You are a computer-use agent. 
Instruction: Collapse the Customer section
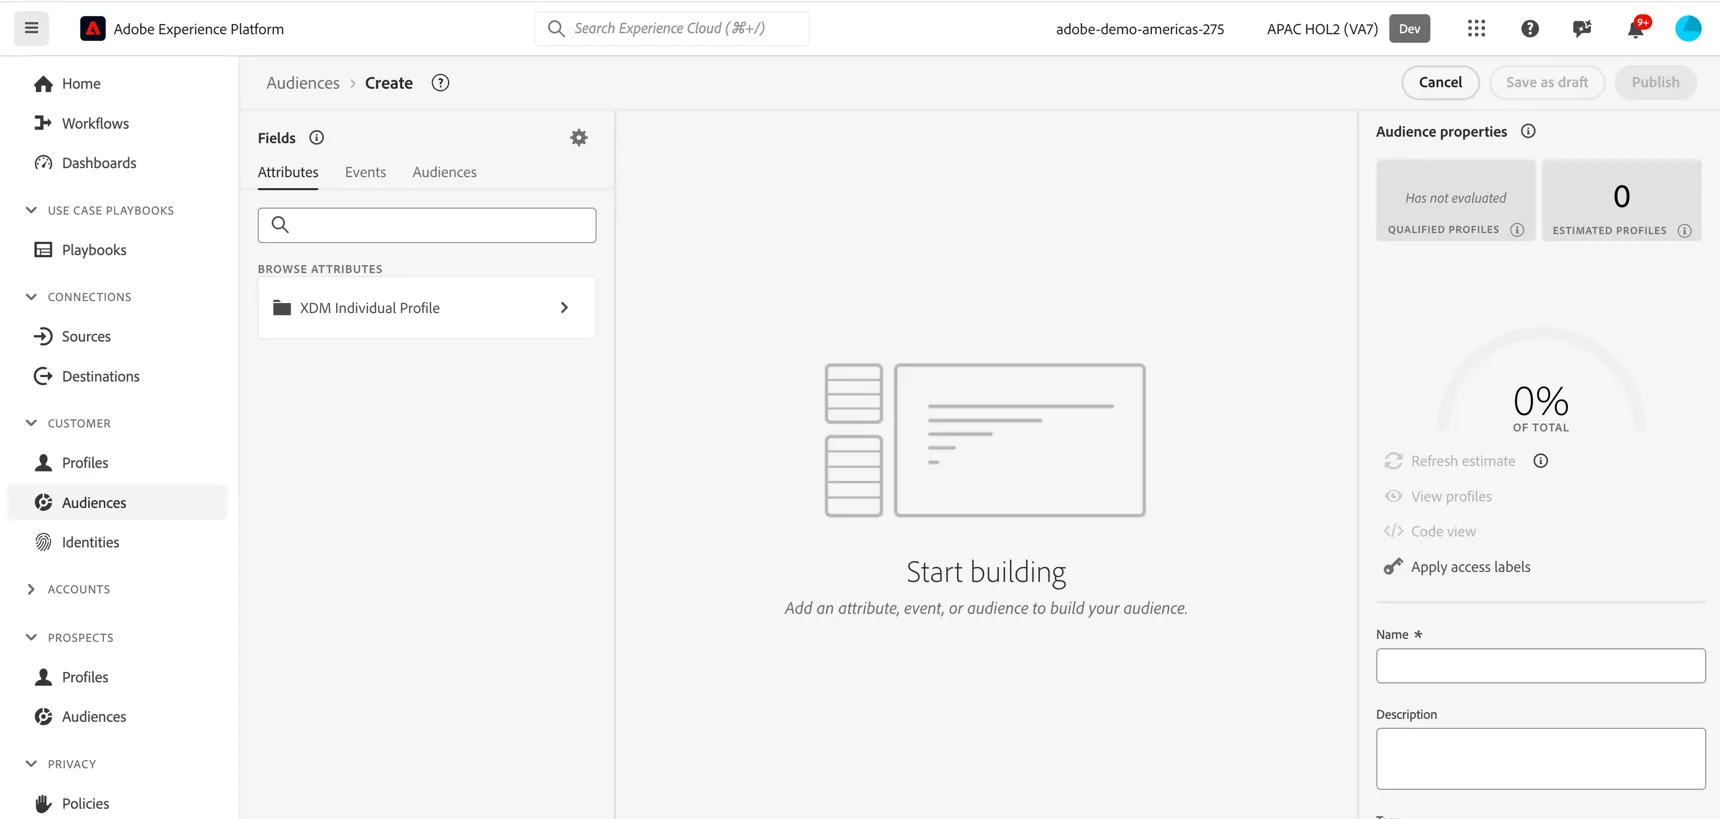pos(31,424)
